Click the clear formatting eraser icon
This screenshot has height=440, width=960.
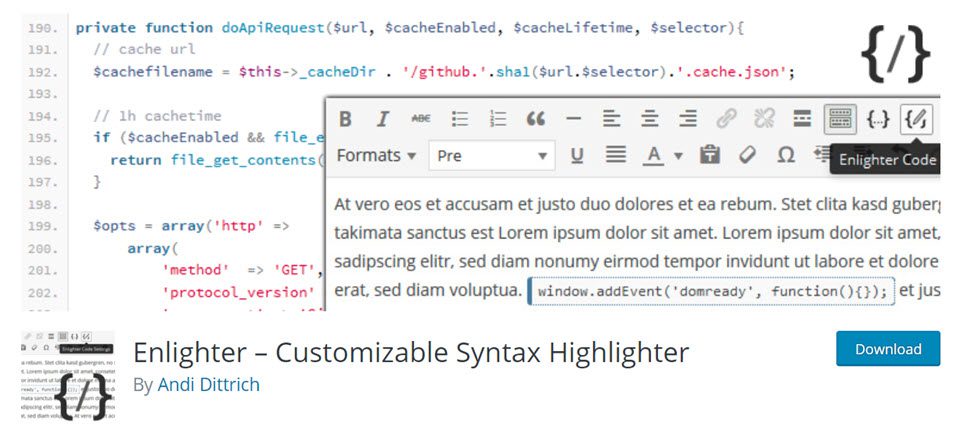747,155
